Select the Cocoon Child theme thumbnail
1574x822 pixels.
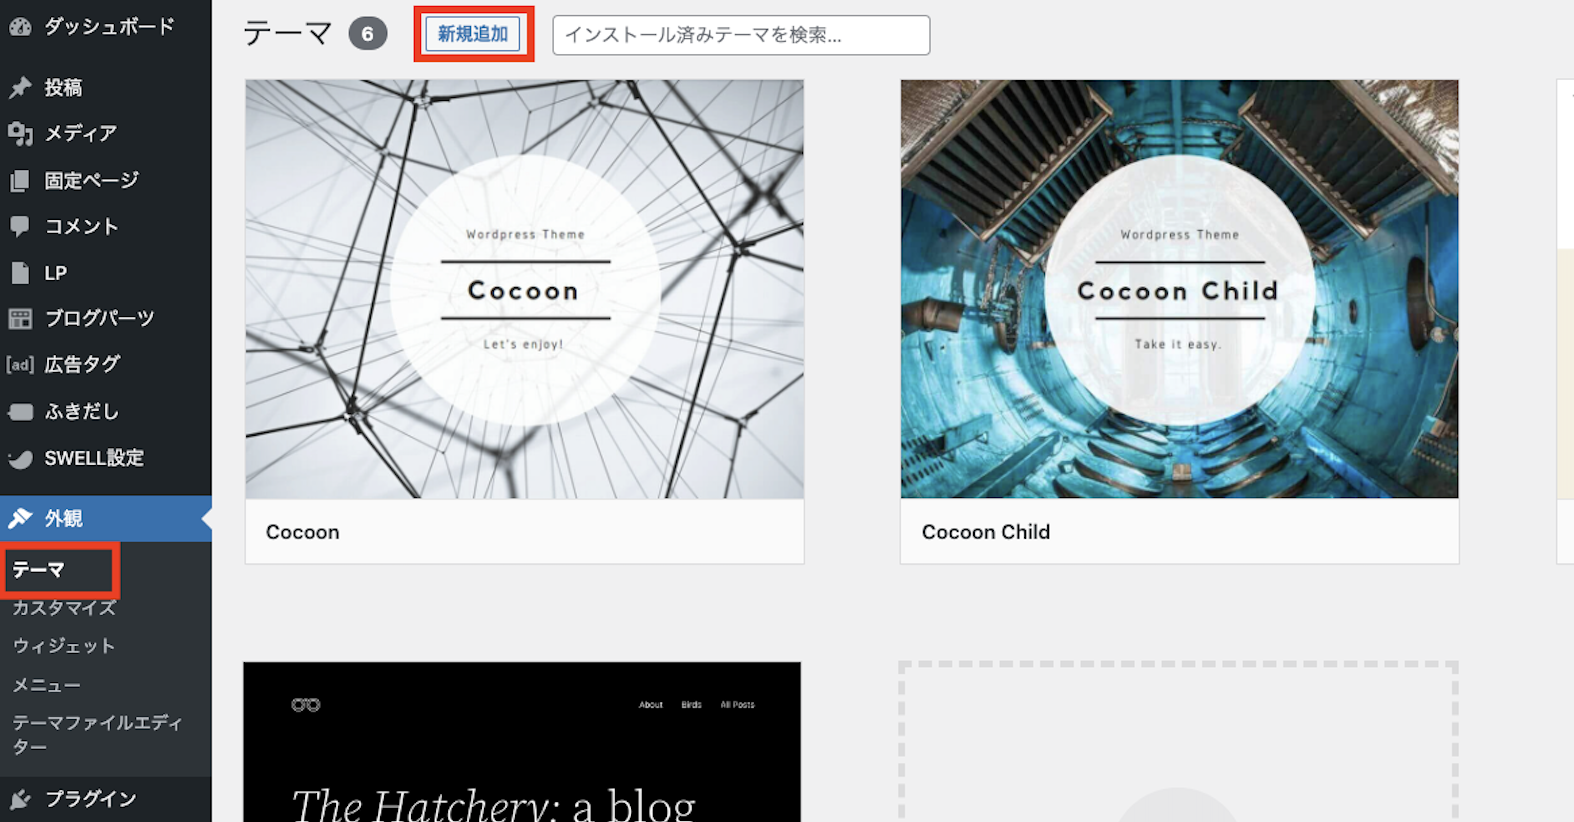pos(1179,289)
